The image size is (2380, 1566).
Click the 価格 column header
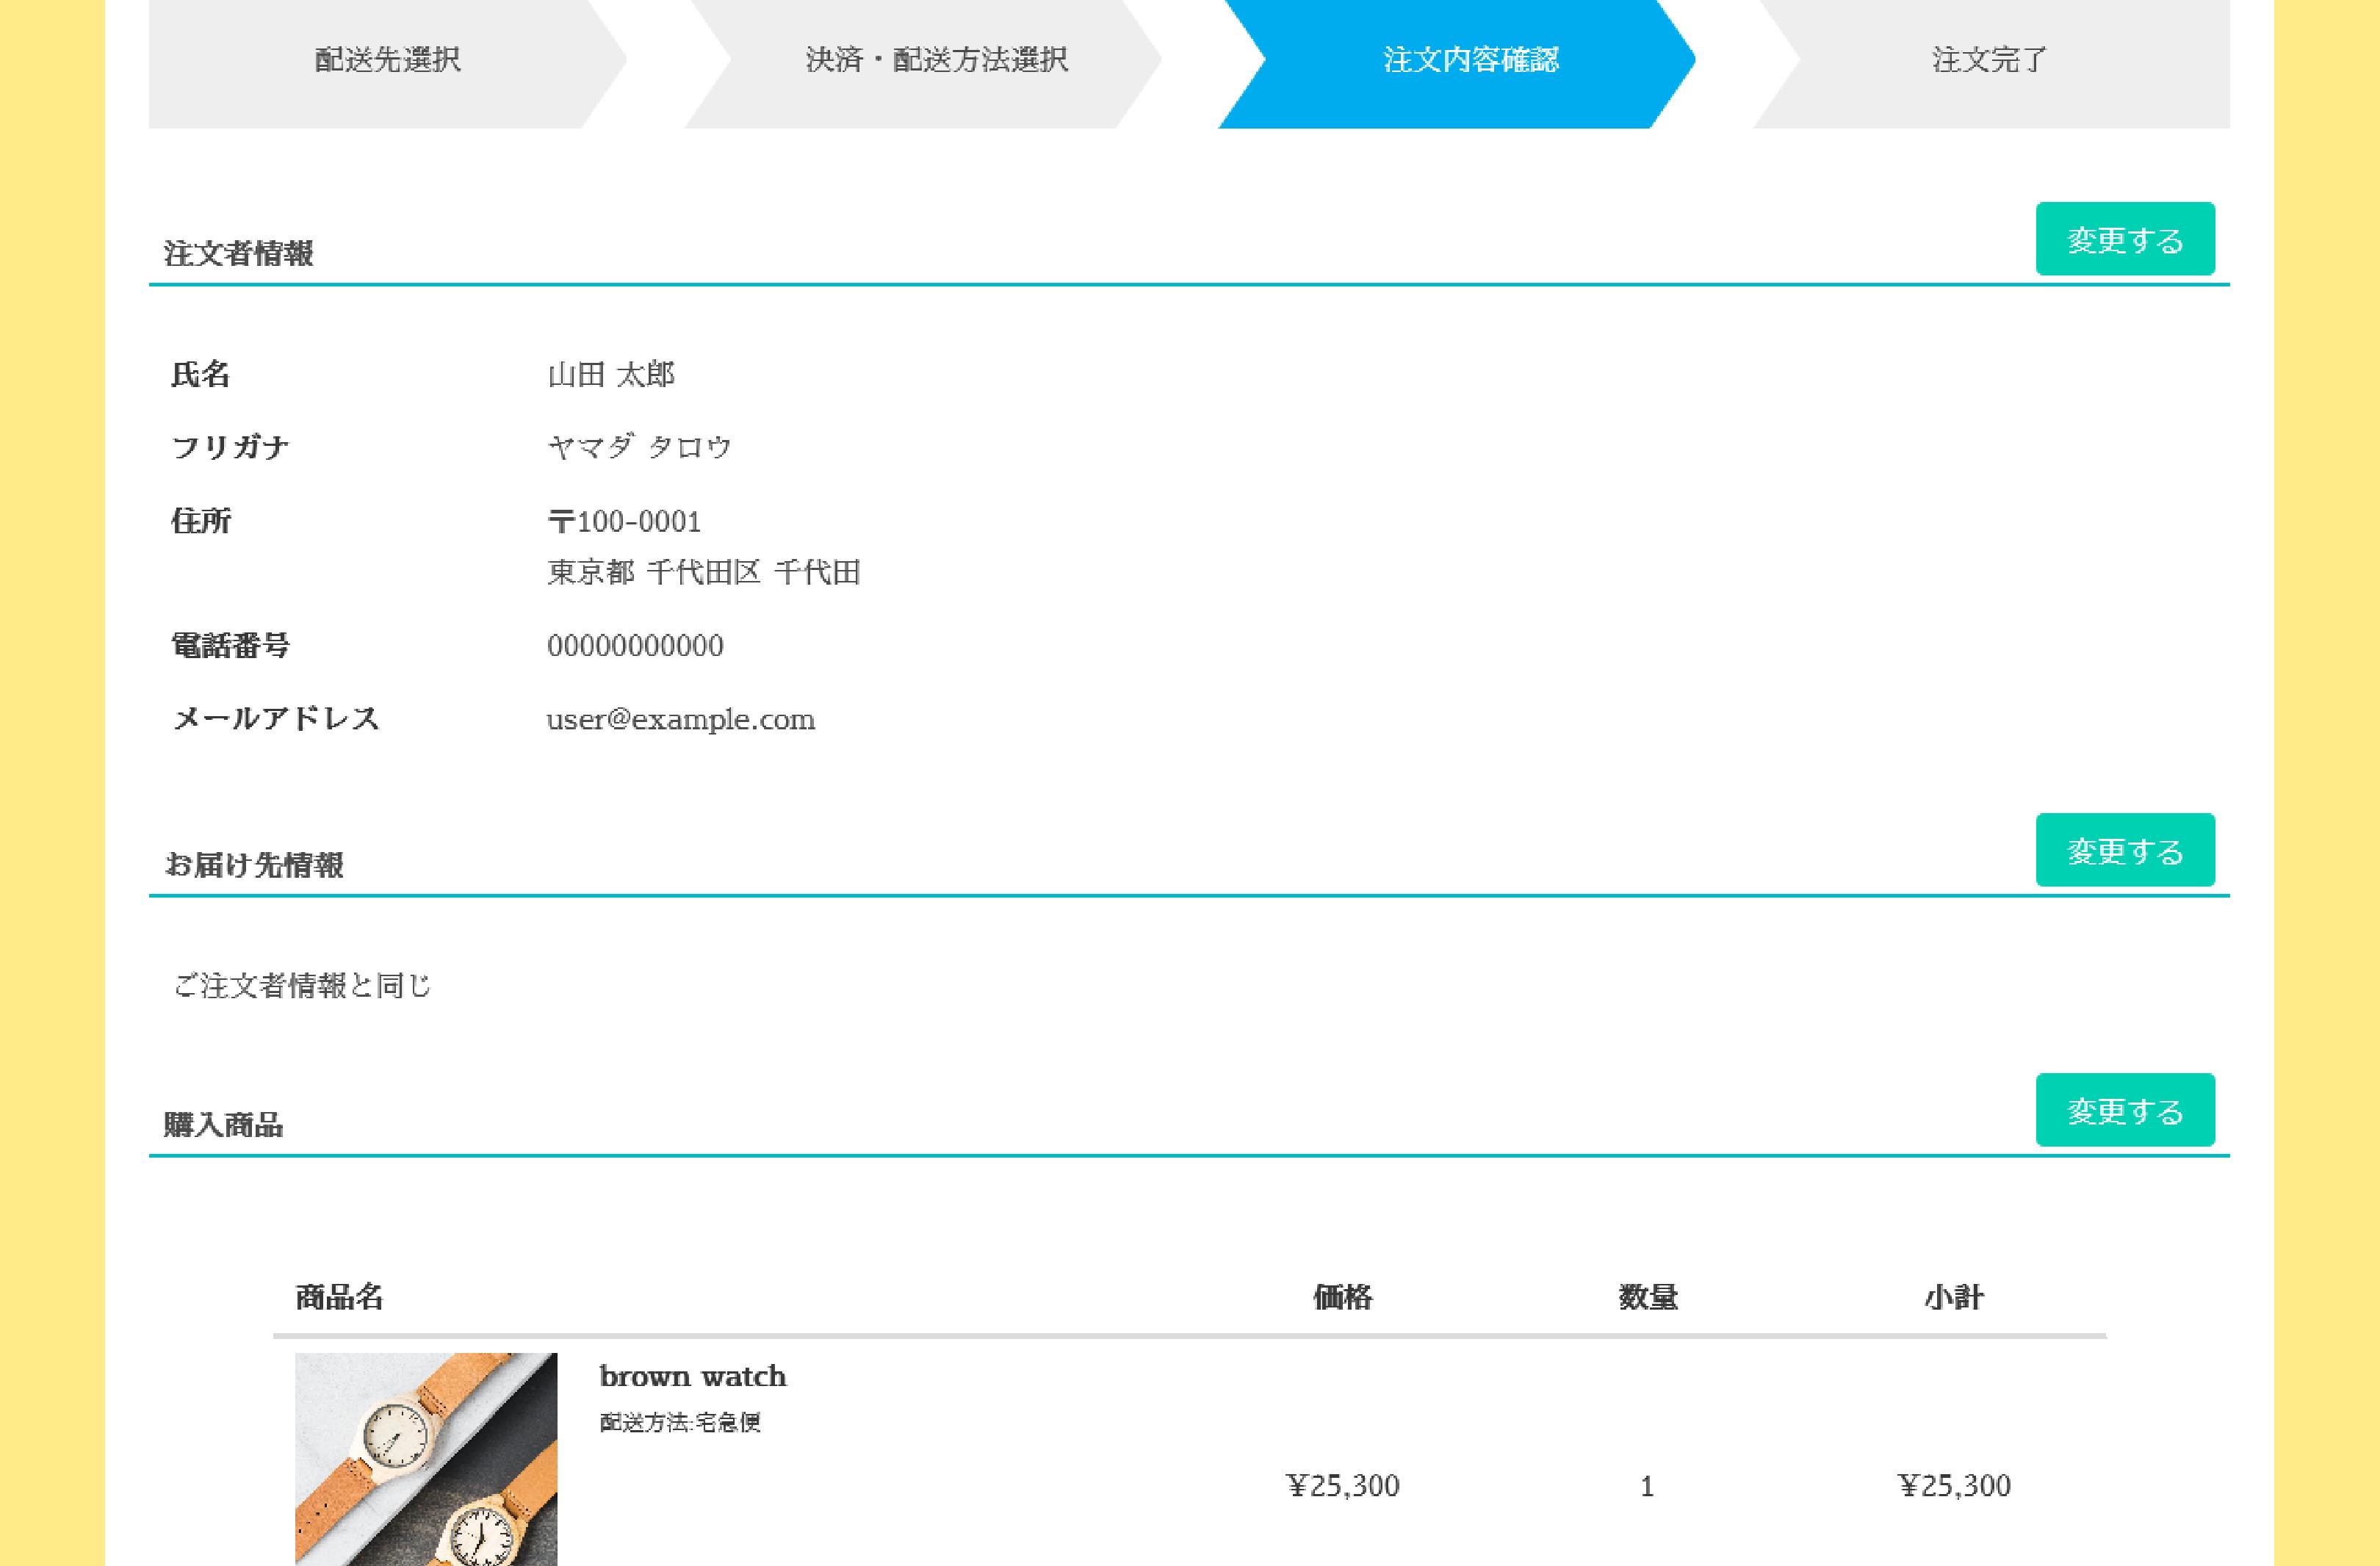click(x=1342, y=1298)
